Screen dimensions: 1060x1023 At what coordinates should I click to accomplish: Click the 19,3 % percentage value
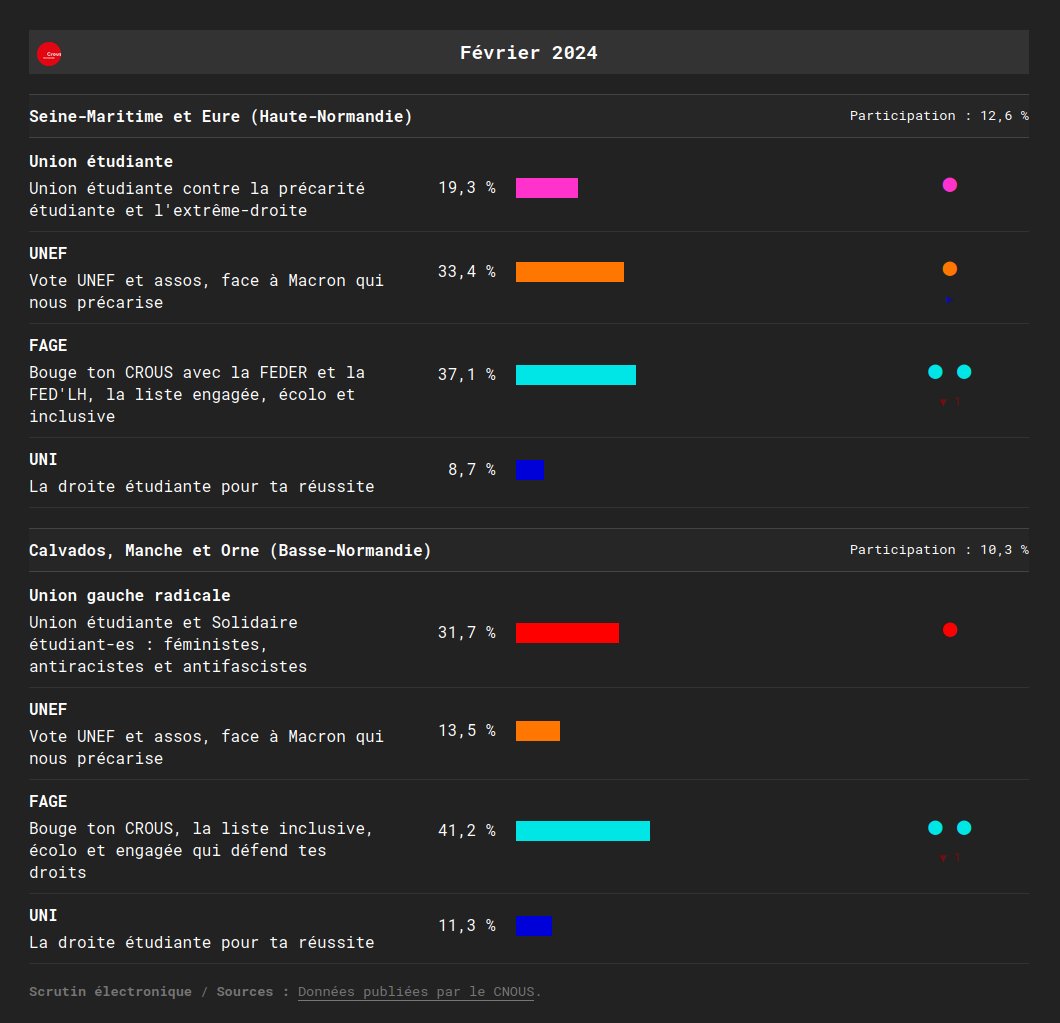466,187
